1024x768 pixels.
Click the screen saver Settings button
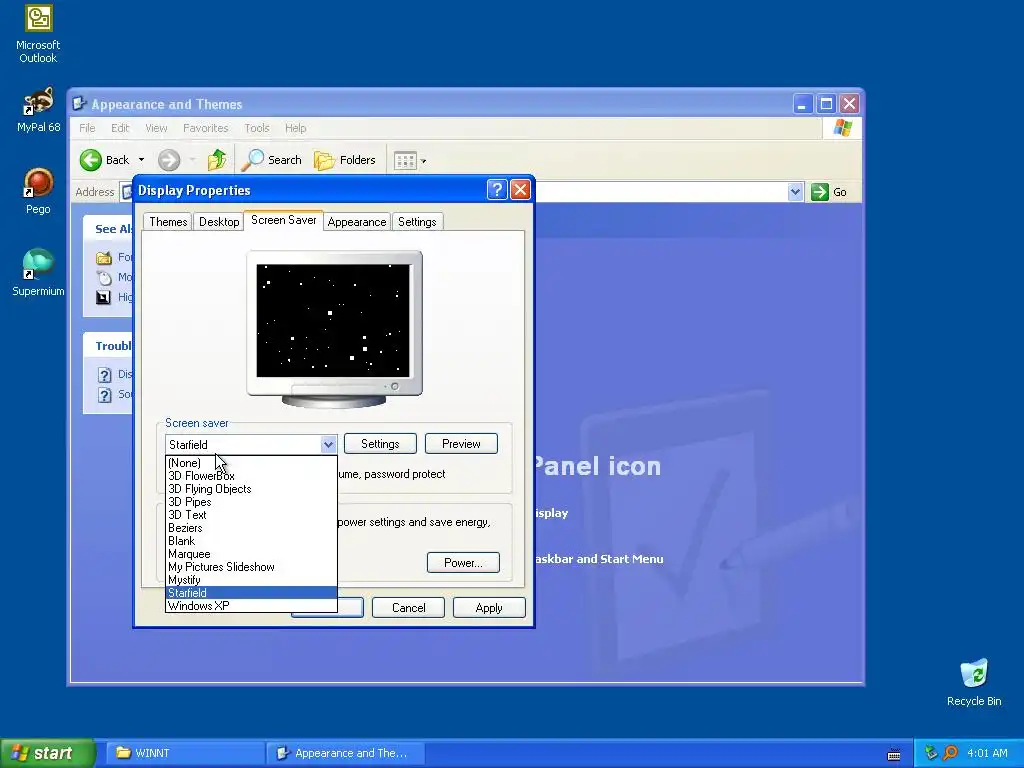(x=380, y=444)
